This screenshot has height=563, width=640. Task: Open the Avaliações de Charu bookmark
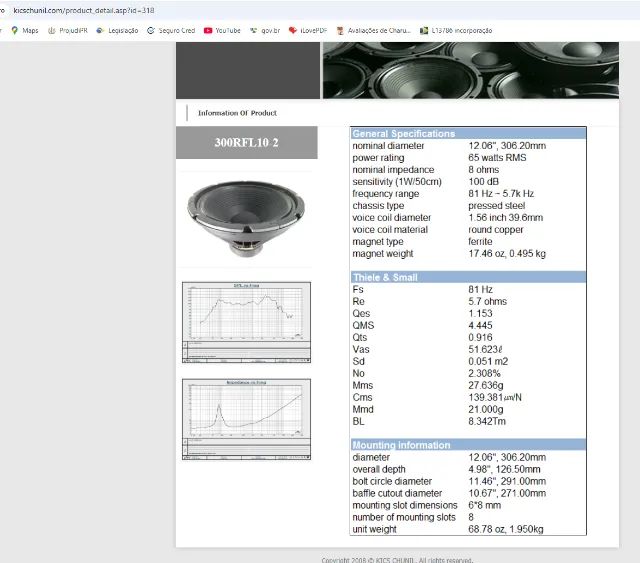pyautogui.click(x=374, y=31)
